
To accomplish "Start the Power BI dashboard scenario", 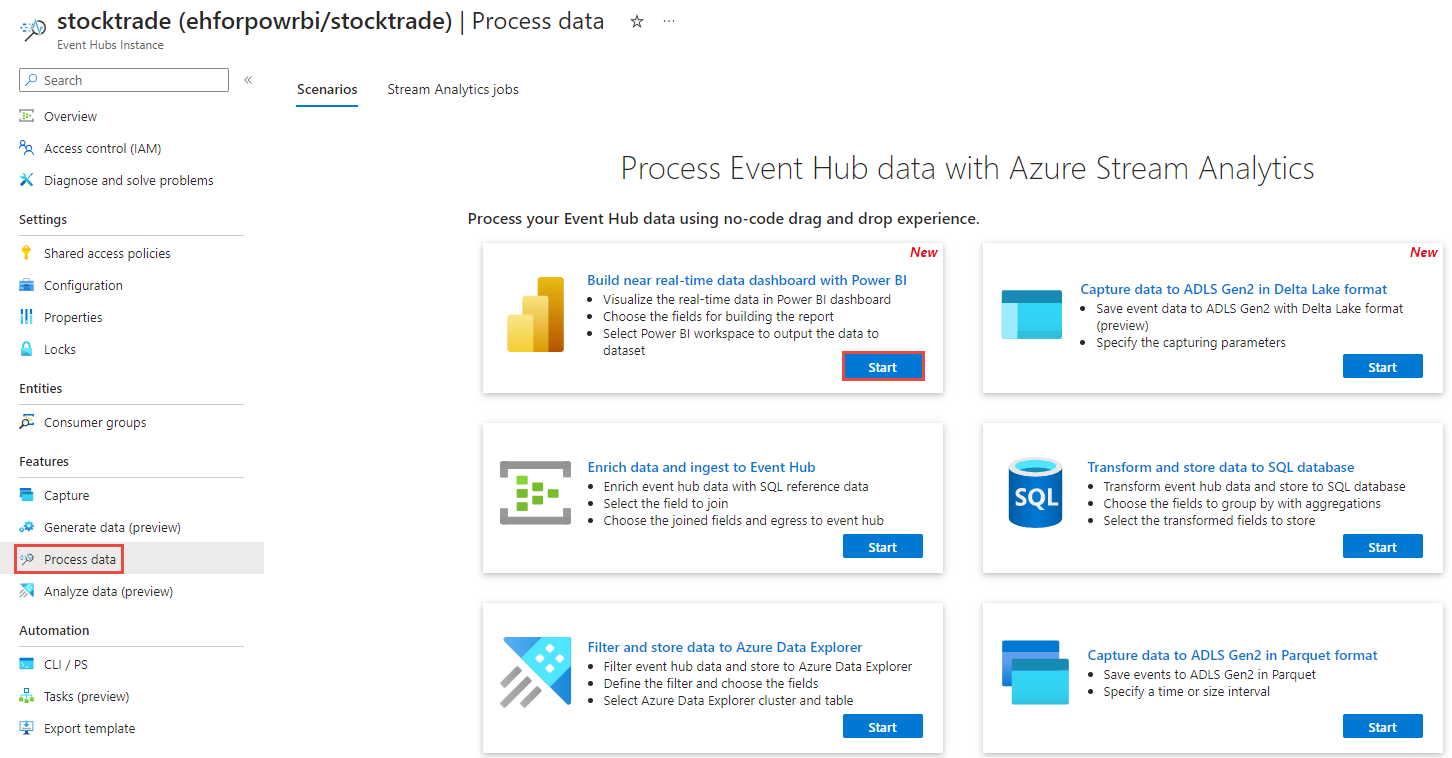I will 882,367.
